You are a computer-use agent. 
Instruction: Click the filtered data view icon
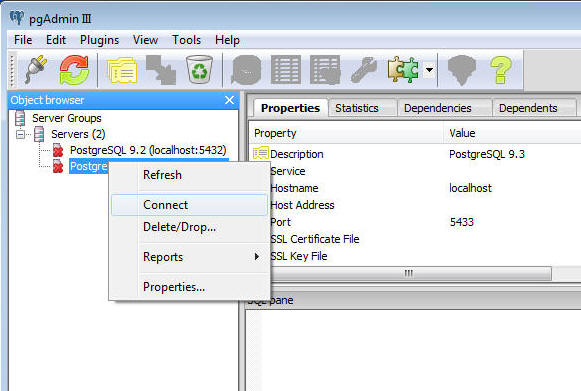point(325,70)
